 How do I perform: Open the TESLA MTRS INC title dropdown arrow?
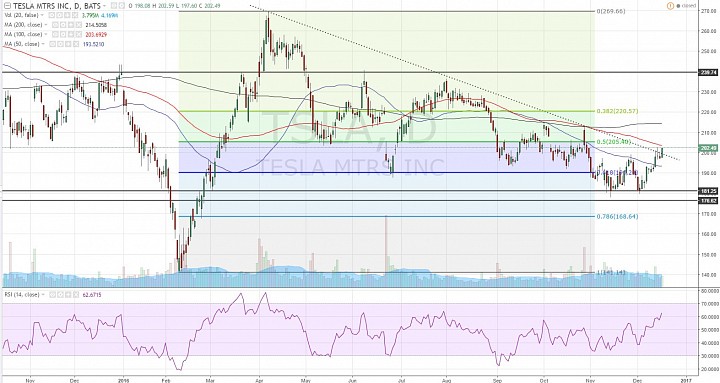pos(104,6)
